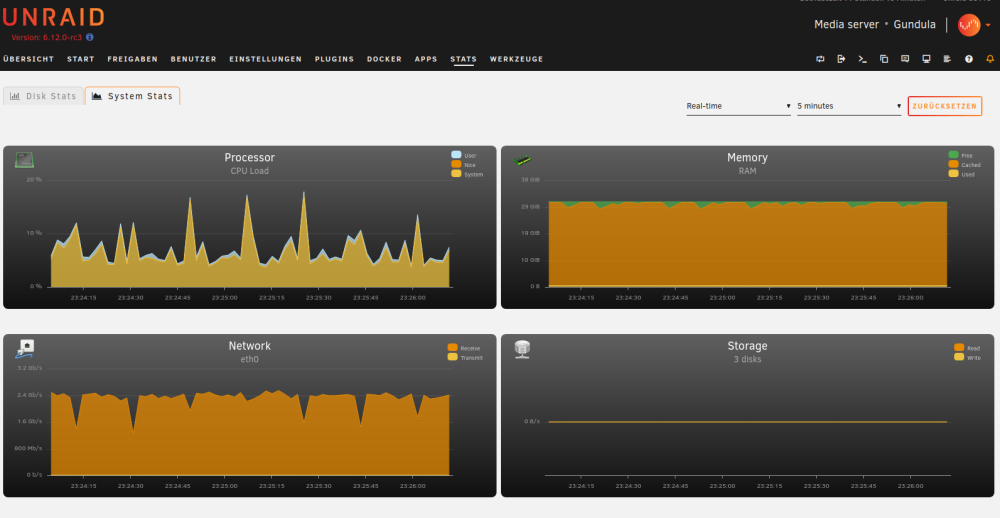Click the Disk Stats bar chart icon

(15, 96)
